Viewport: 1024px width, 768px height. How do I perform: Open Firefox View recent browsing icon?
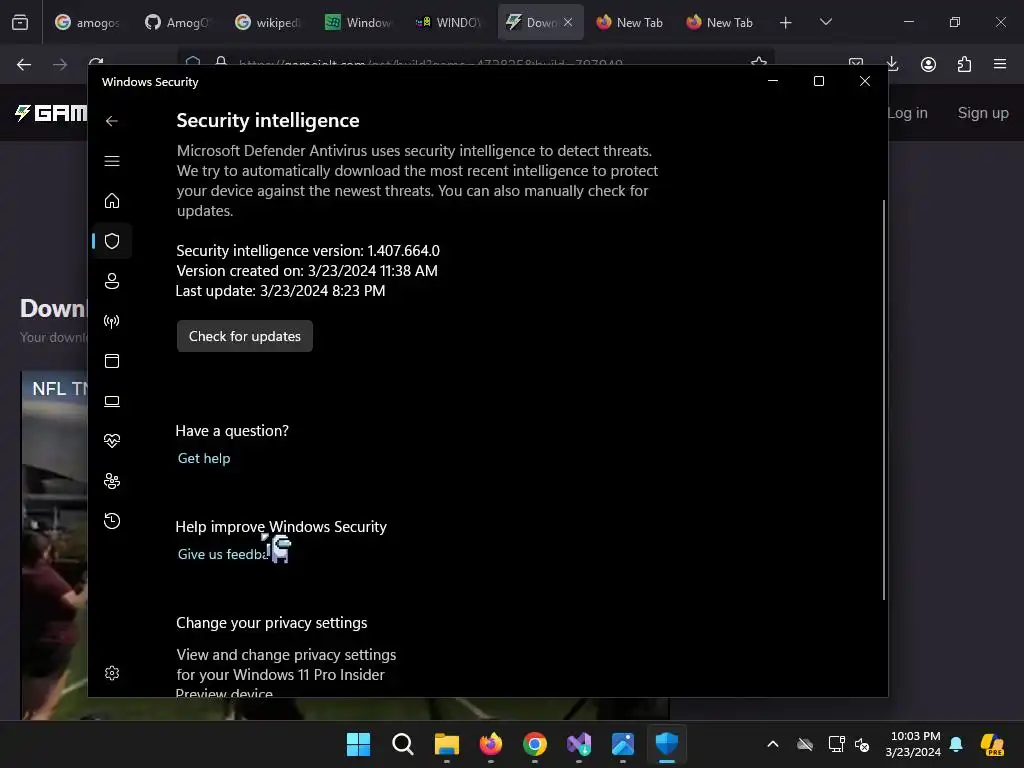tap(20, 22)
